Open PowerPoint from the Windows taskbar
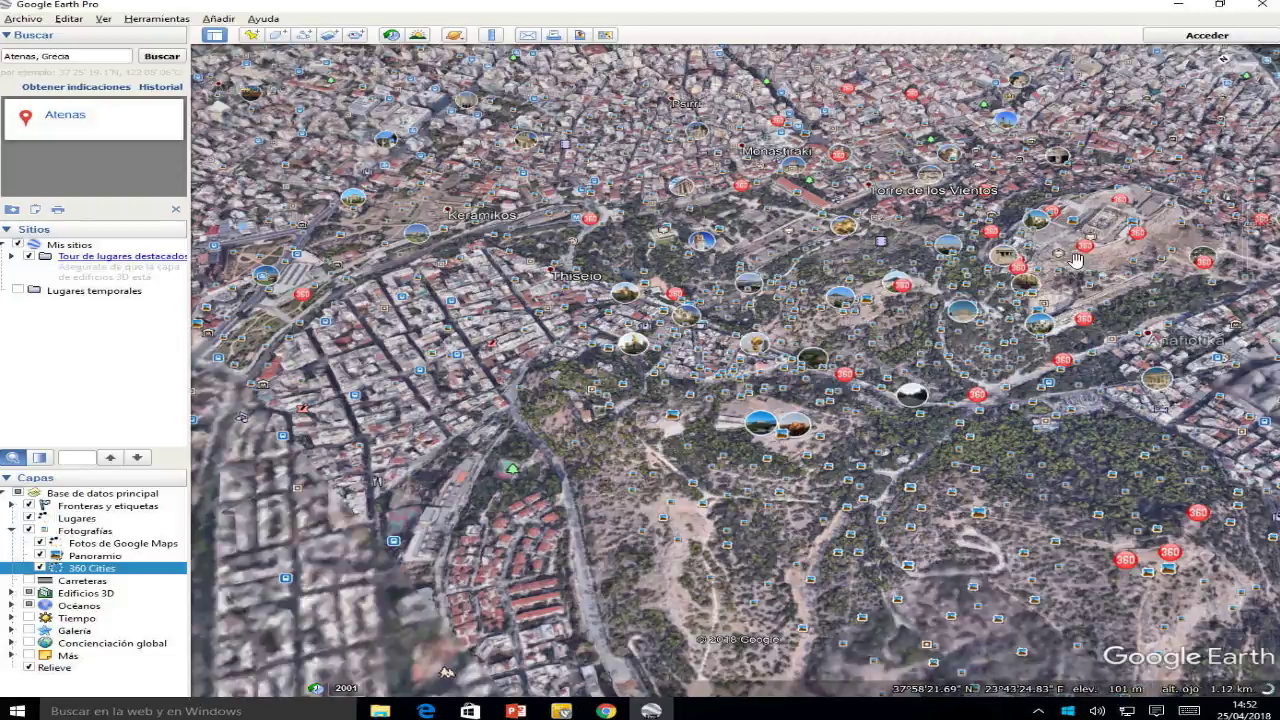The width and height of the screenshot is (1280, 720). pyautogui.click(x=516, y=711)
